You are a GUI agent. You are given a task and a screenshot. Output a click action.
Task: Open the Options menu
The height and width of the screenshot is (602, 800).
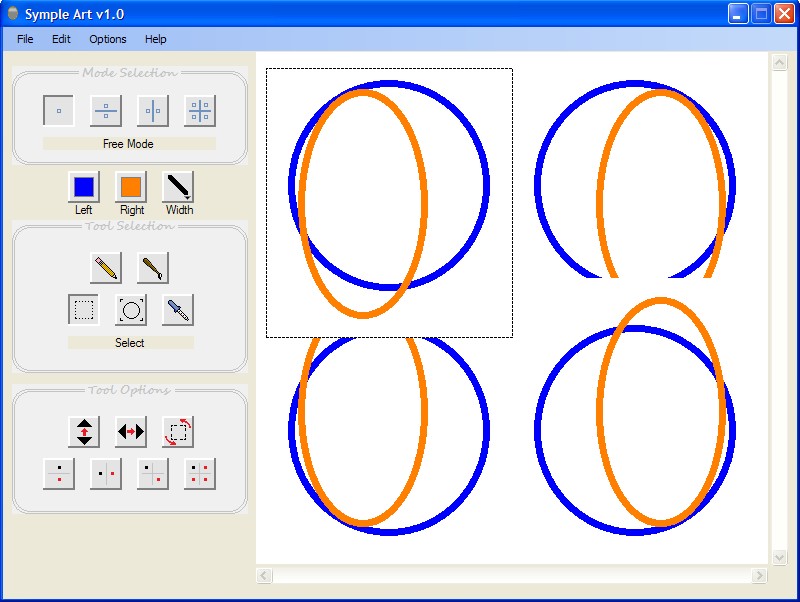tap(108, 39)
